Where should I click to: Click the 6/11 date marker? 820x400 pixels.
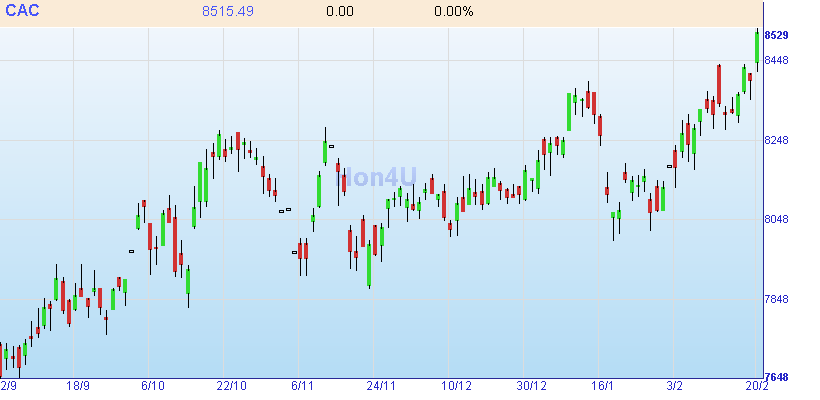coord(303,386)
